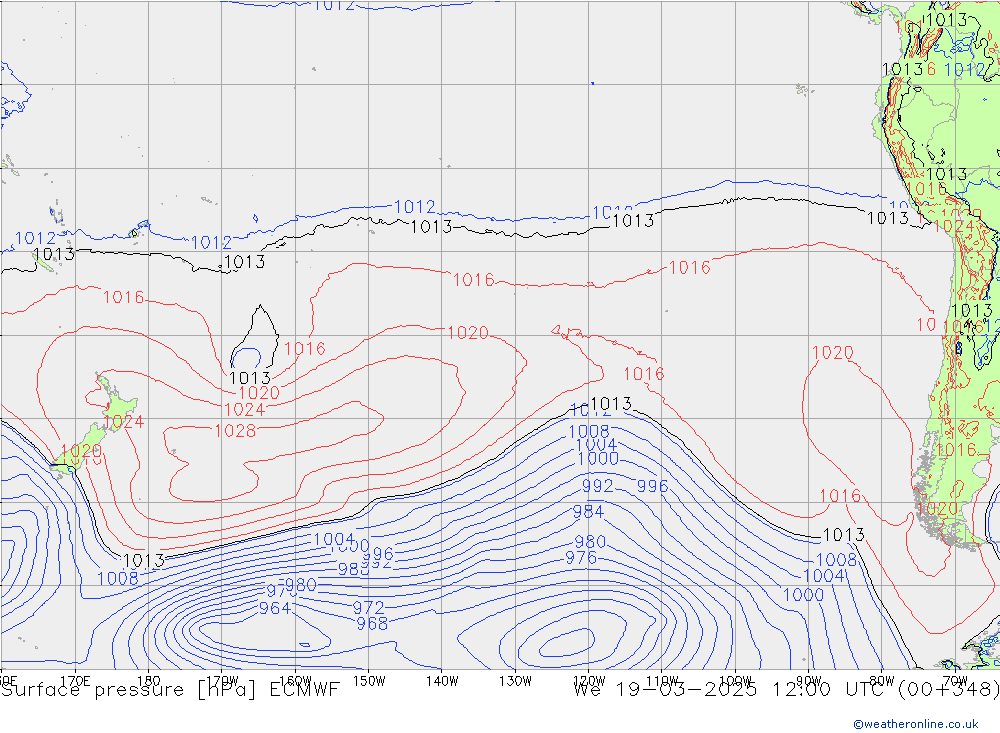1000x733 pixels.
Task: Click the 968 pressure label
Action: 372,624
